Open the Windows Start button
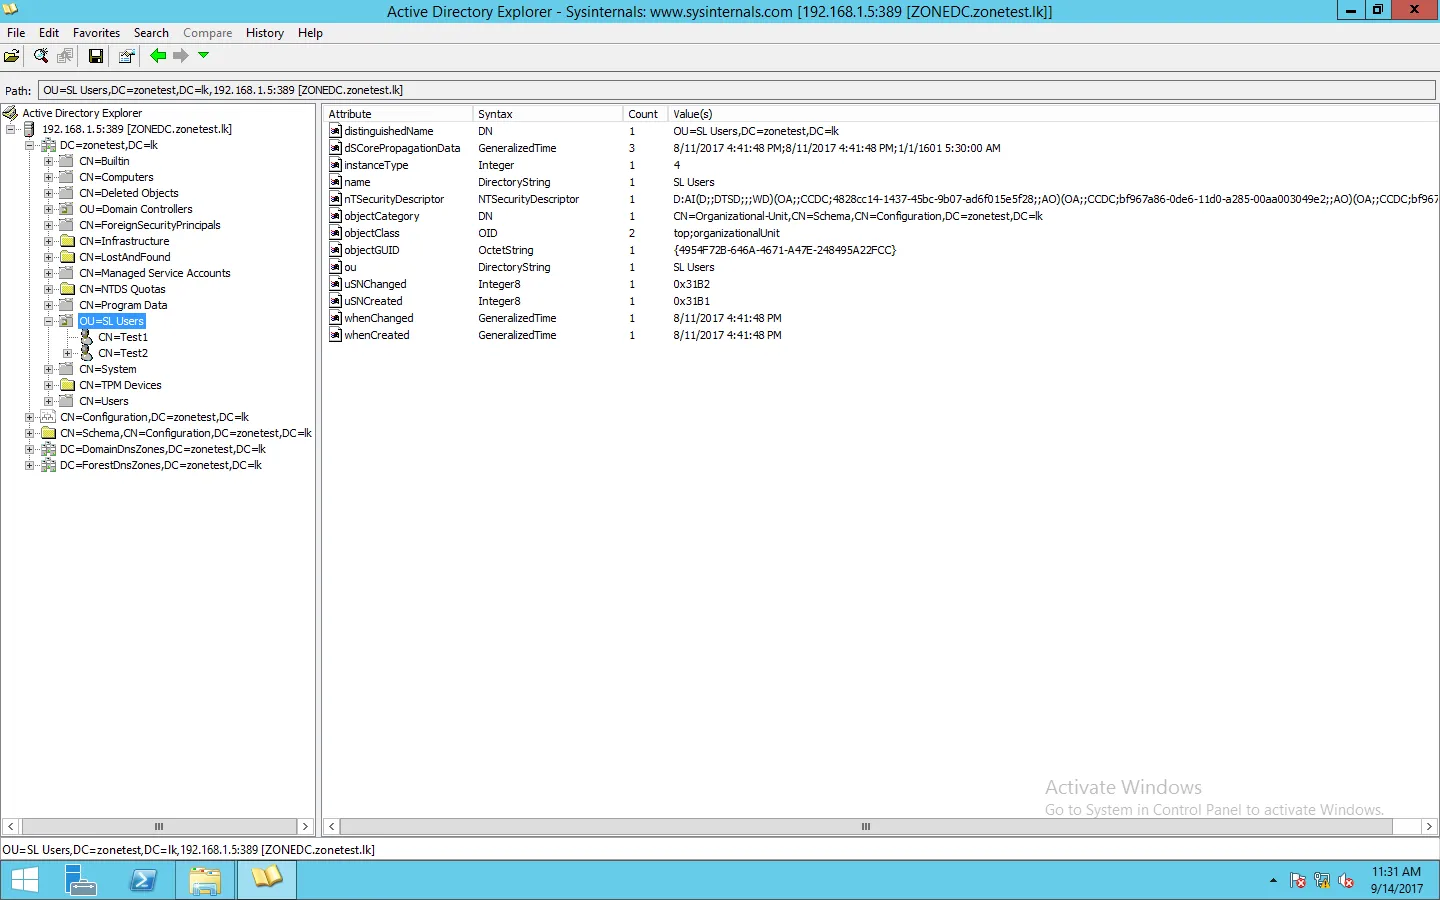Image resolution: width=1440 pixels, height=900 pixels. pyautogui.click(x=25, y=880)
